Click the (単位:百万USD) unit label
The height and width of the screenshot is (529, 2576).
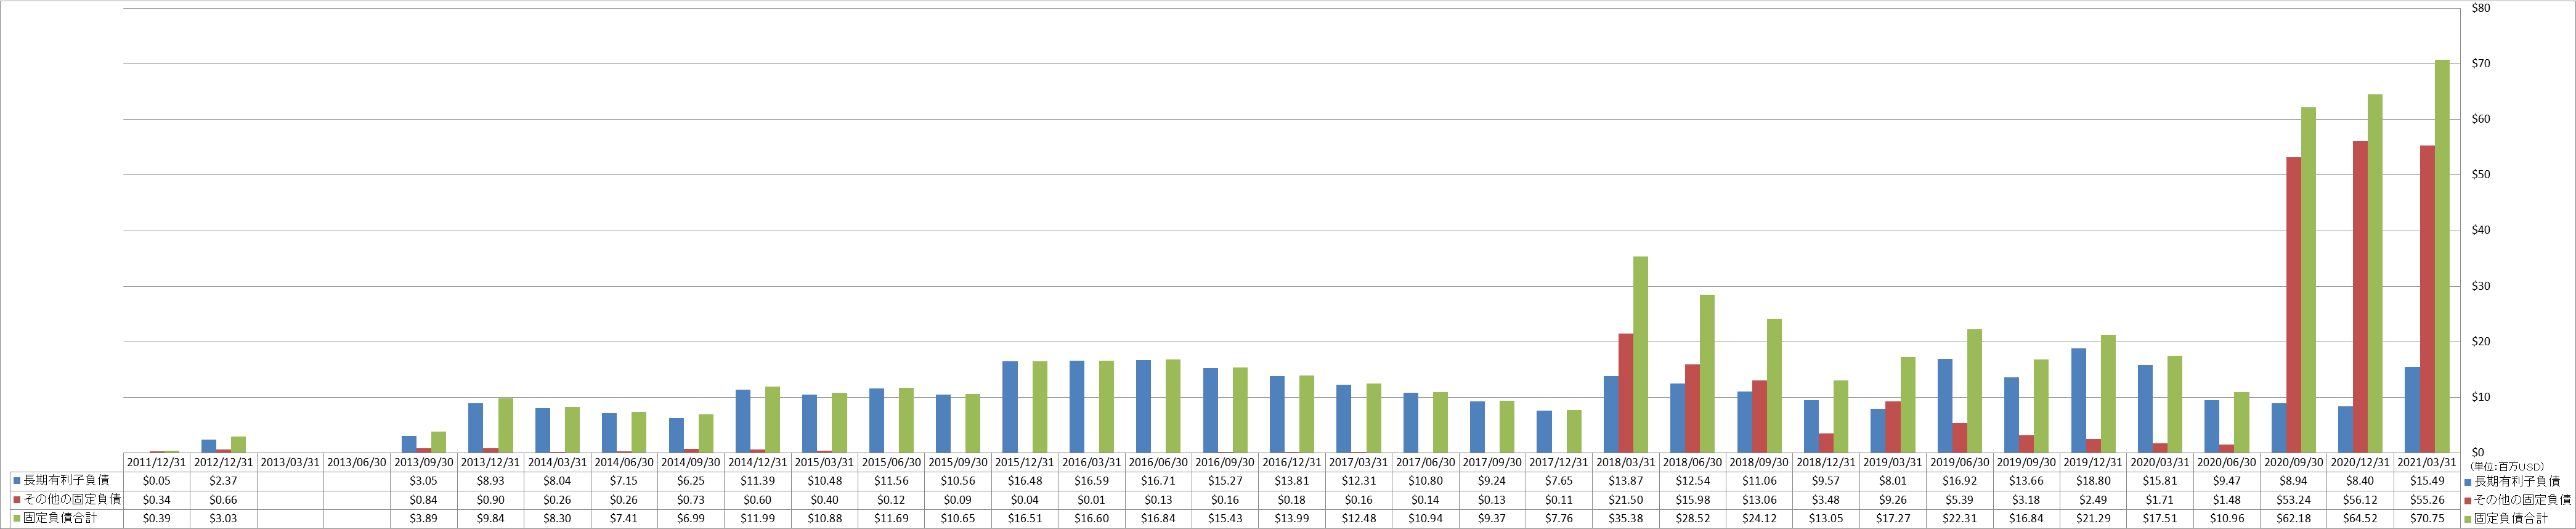(2506, 467)
